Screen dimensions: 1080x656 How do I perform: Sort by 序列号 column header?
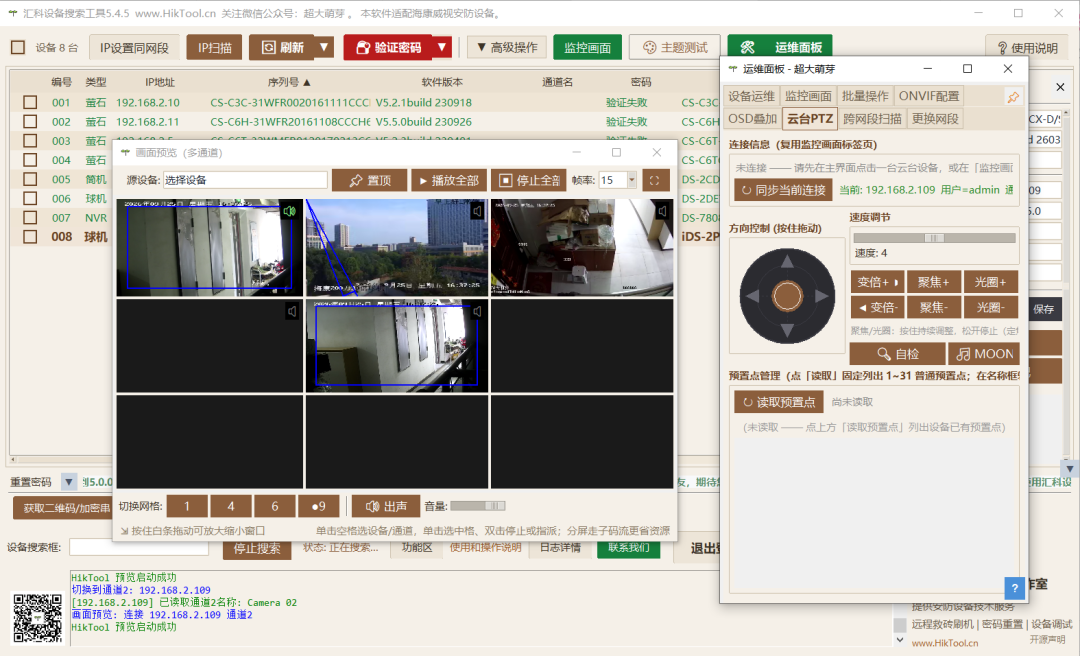tap(289, 82)
